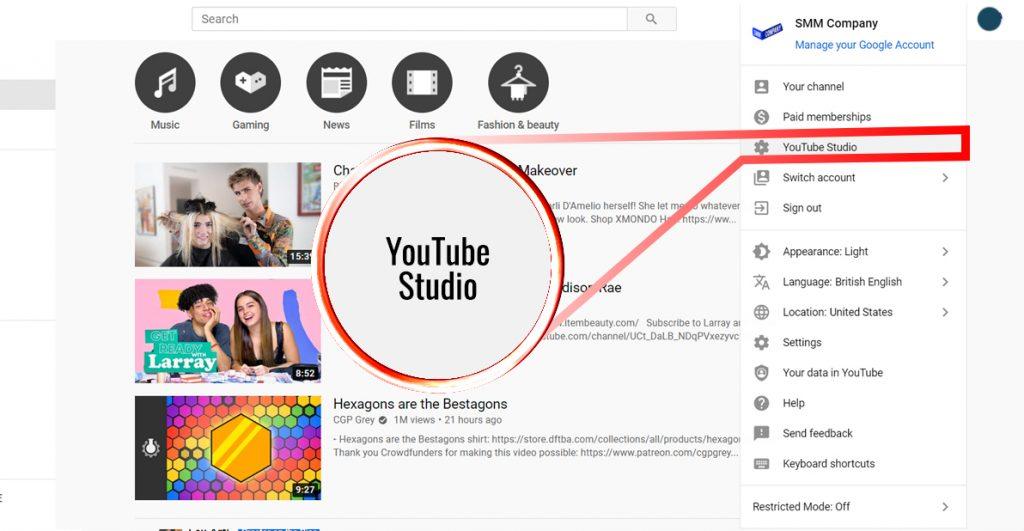Click Manage your Google Account link
This screenshot has width=1024, height=531.
coord(864,45)
